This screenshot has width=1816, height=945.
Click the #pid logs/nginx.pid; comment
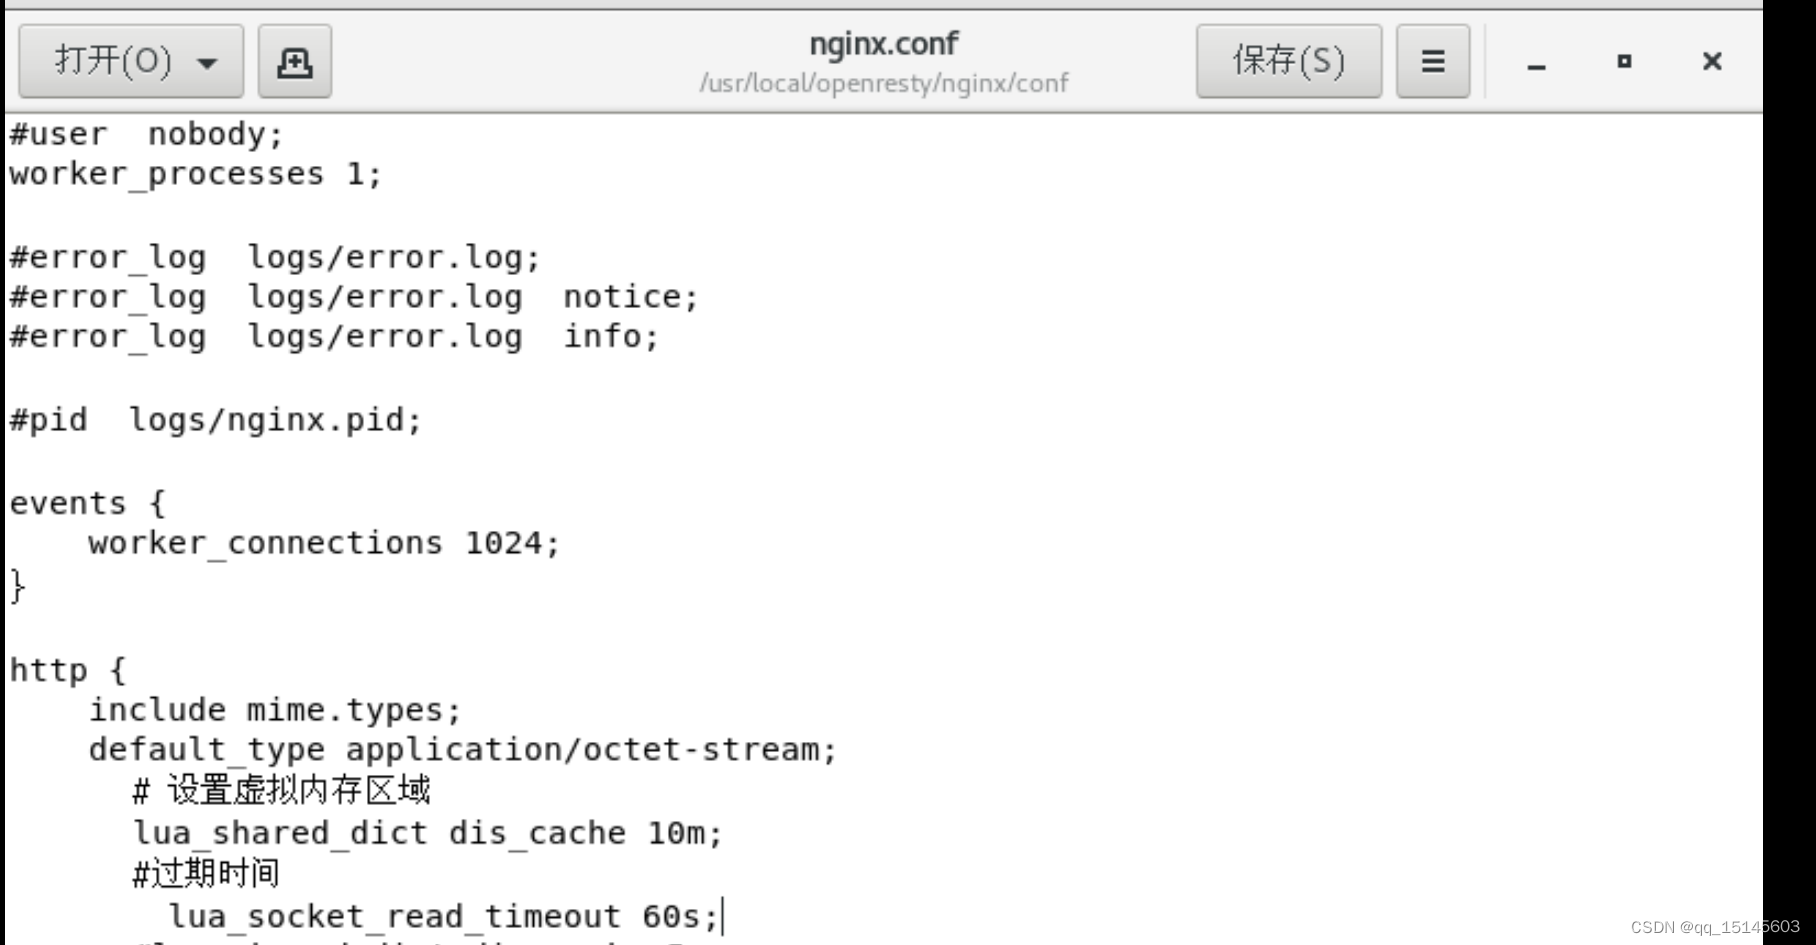tap(215, 420)
